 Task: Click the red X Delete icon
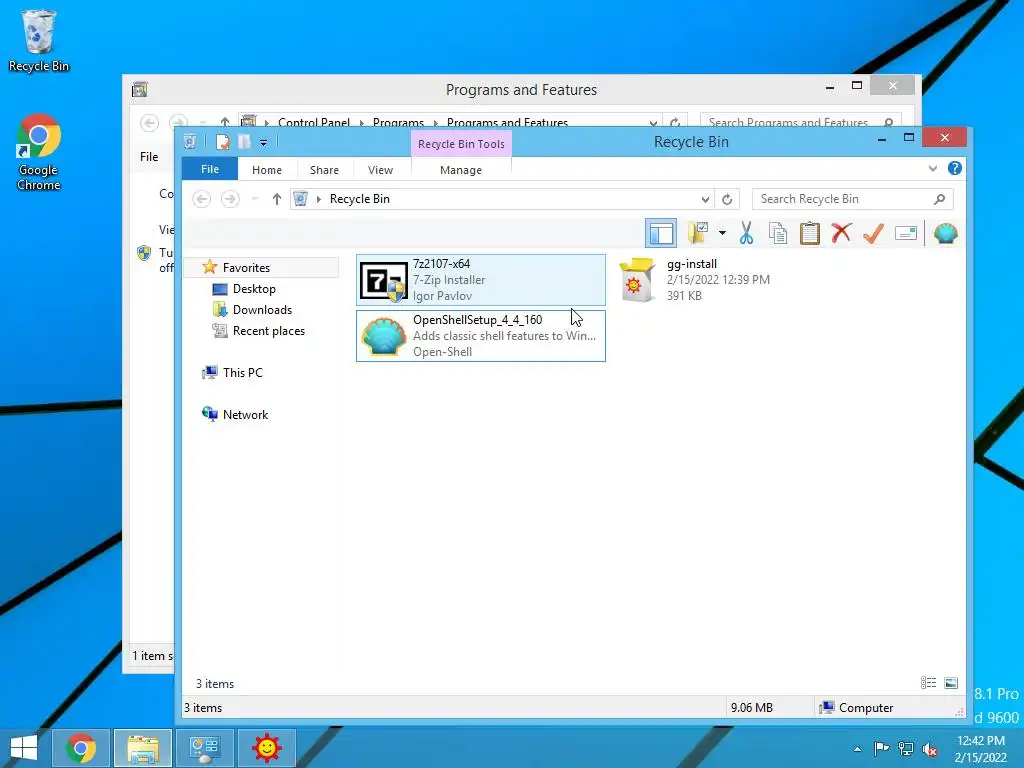point(841,233)
